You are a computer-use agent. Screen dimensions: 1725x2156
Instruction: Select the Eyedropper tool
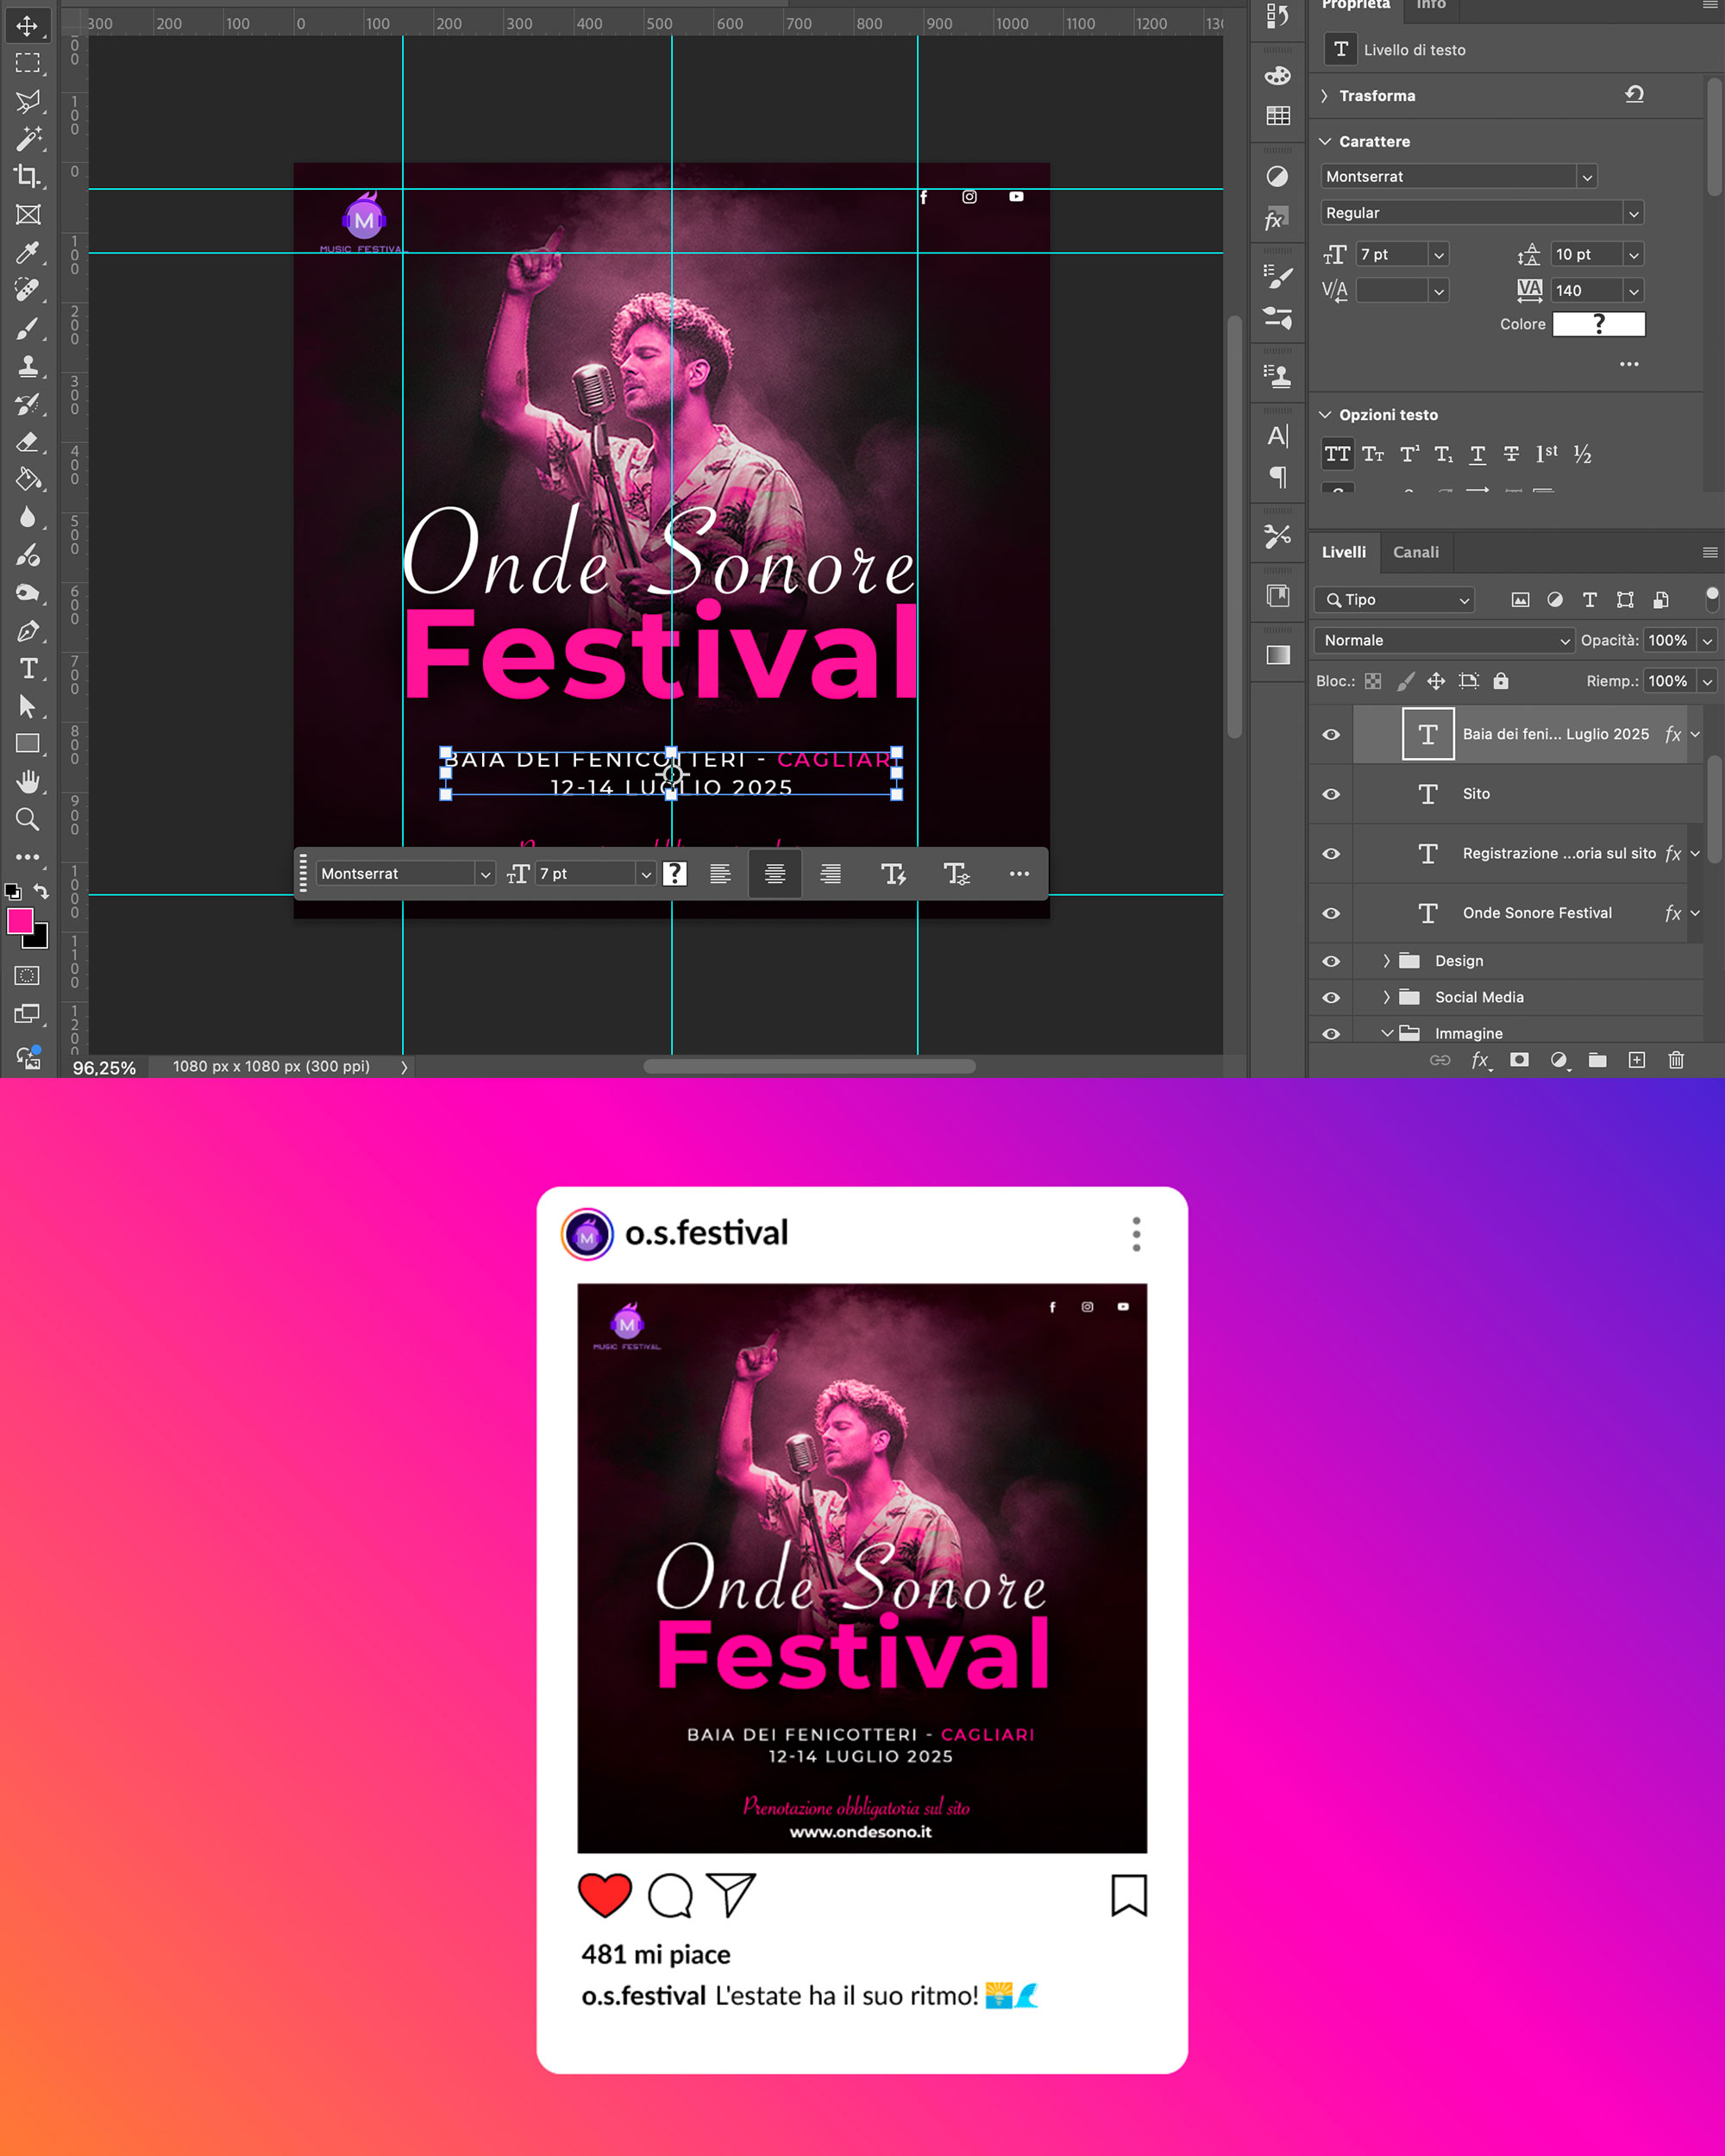28,252
